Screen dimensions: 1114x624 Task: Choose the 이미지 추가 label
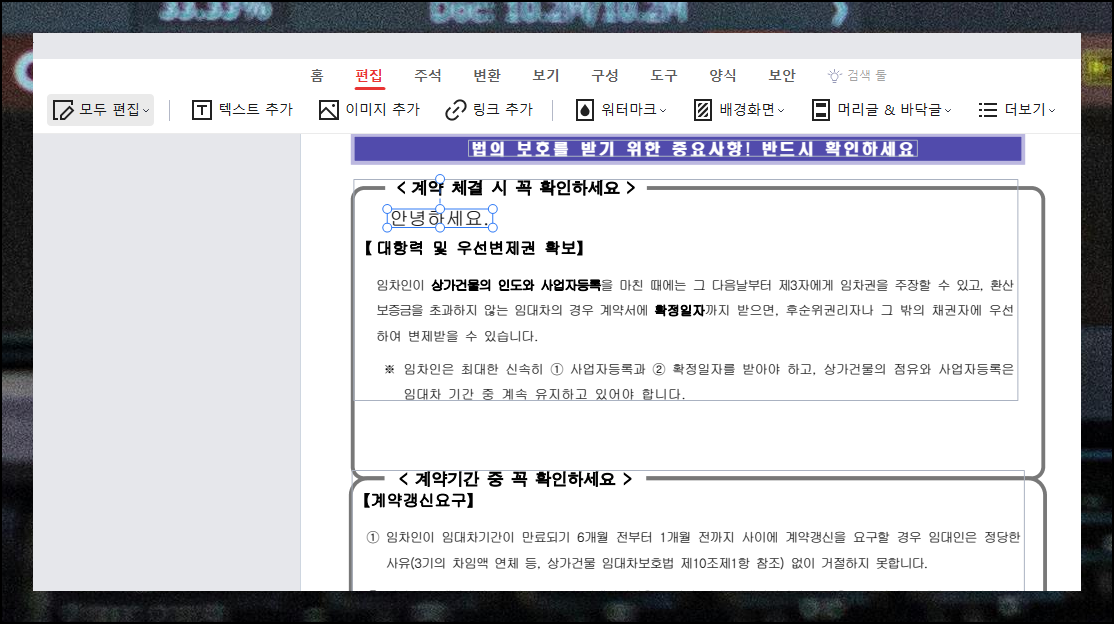coord(382,109)
